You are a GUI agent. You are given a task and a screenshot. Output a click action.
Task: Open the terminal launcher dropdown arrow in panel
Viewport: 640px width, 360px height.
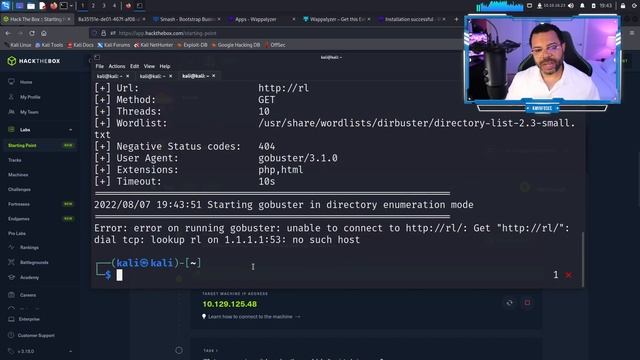71,6
